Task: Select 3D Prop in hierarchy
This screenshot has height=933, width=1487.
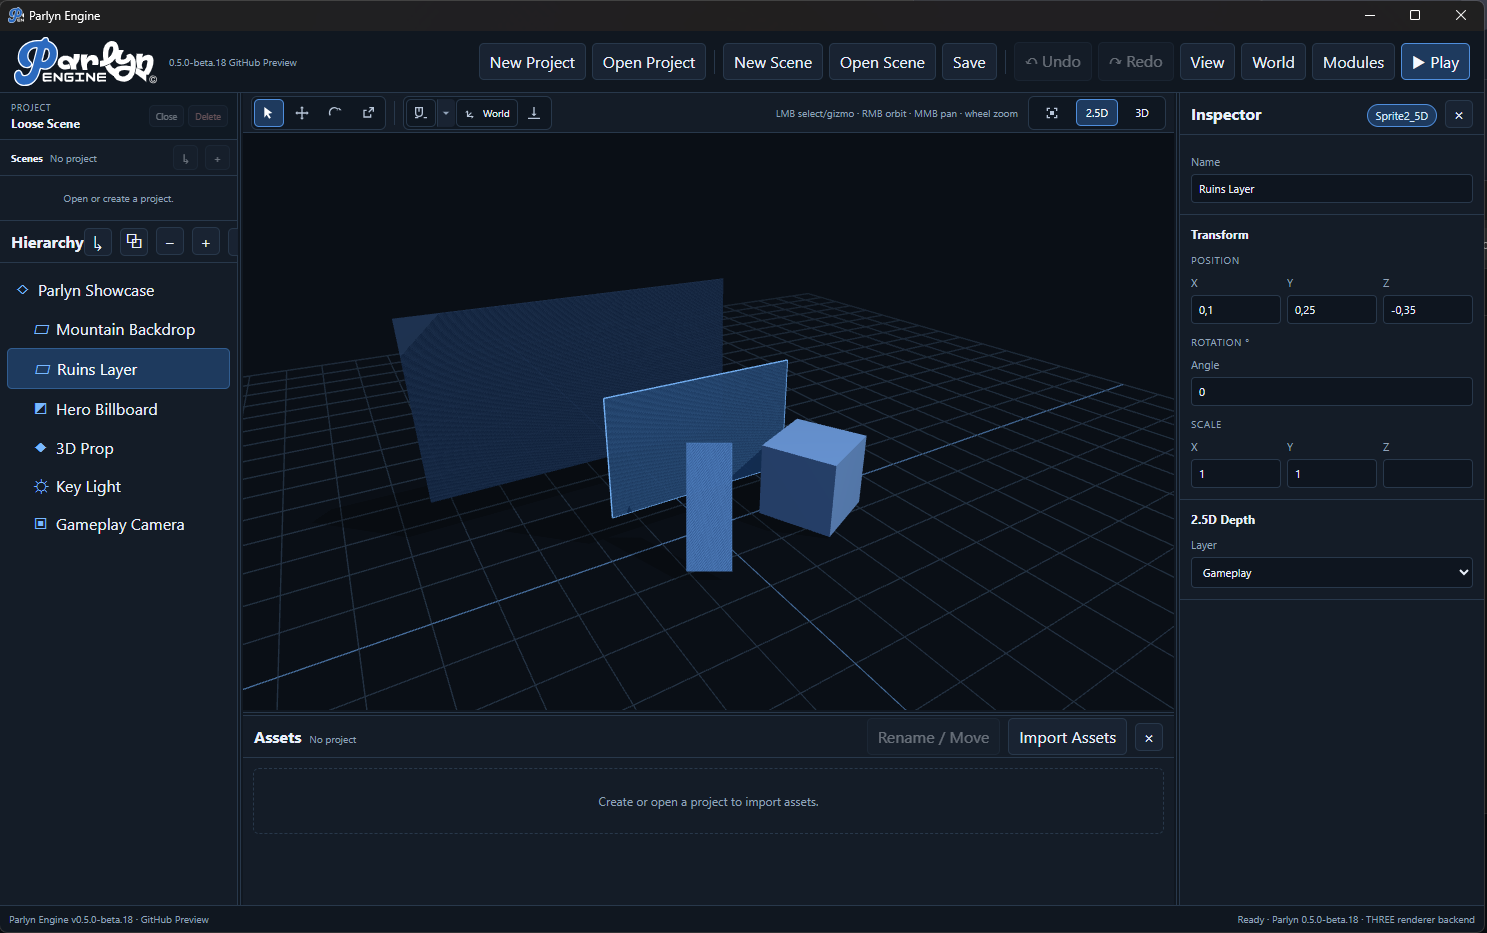Action: (118, 448)
